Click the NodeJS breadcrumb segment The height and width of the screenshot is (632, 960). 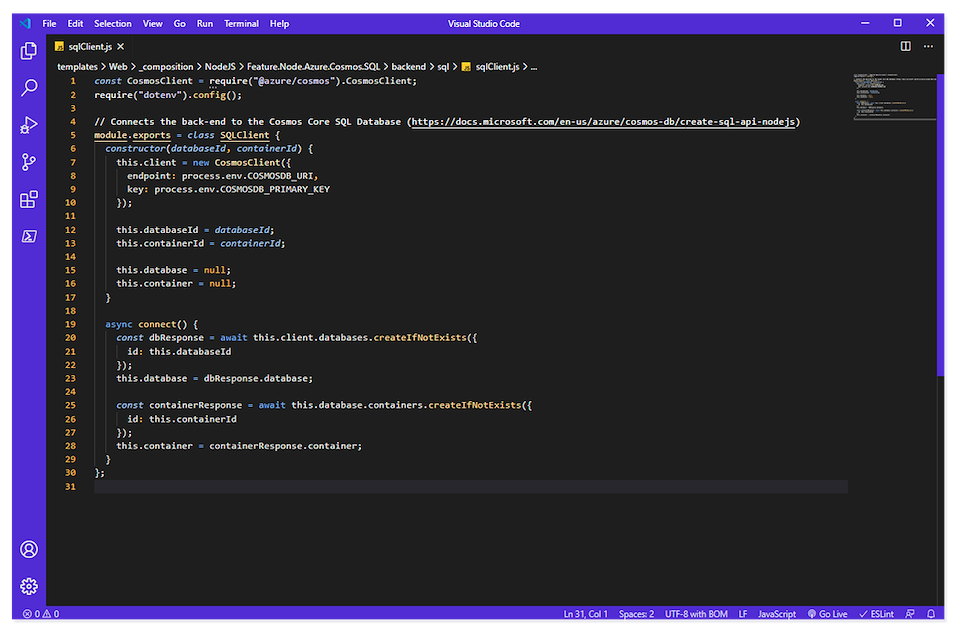pyautogui.click(x=220, y=67)
